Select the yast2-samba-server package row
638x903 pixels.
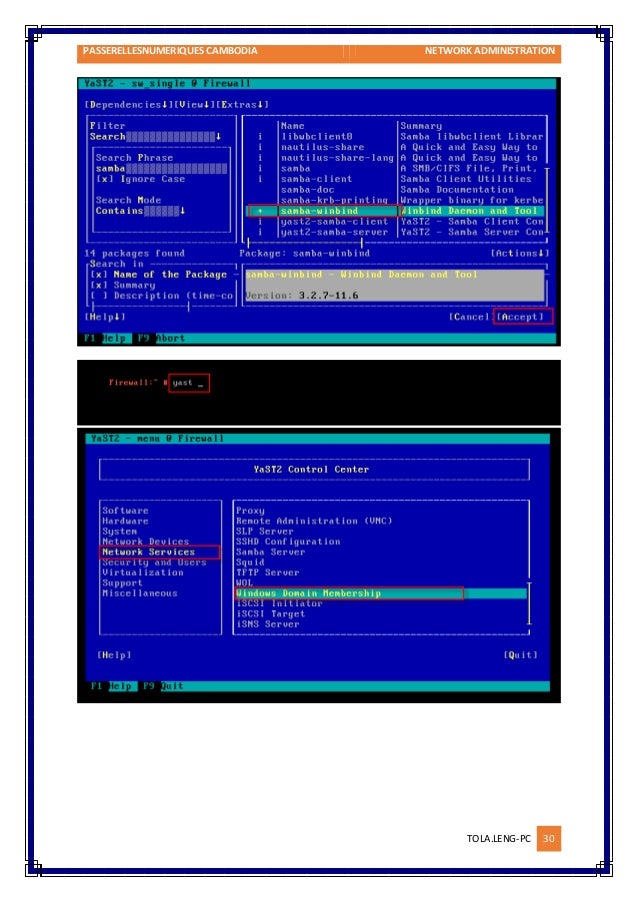(x=396, y=232)
